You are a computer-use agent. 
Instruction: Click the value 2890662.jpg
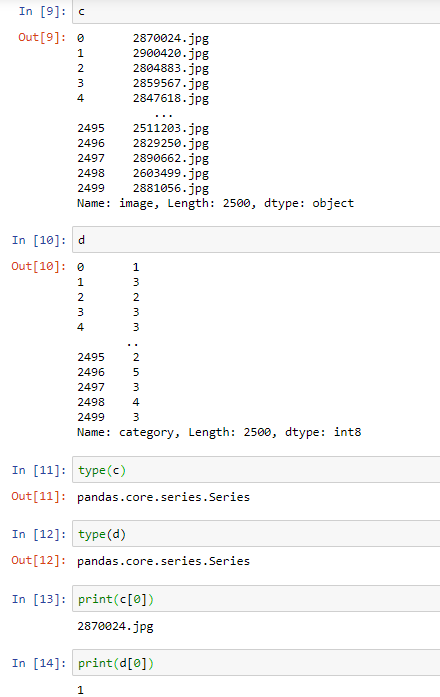[x=171, y=159]
